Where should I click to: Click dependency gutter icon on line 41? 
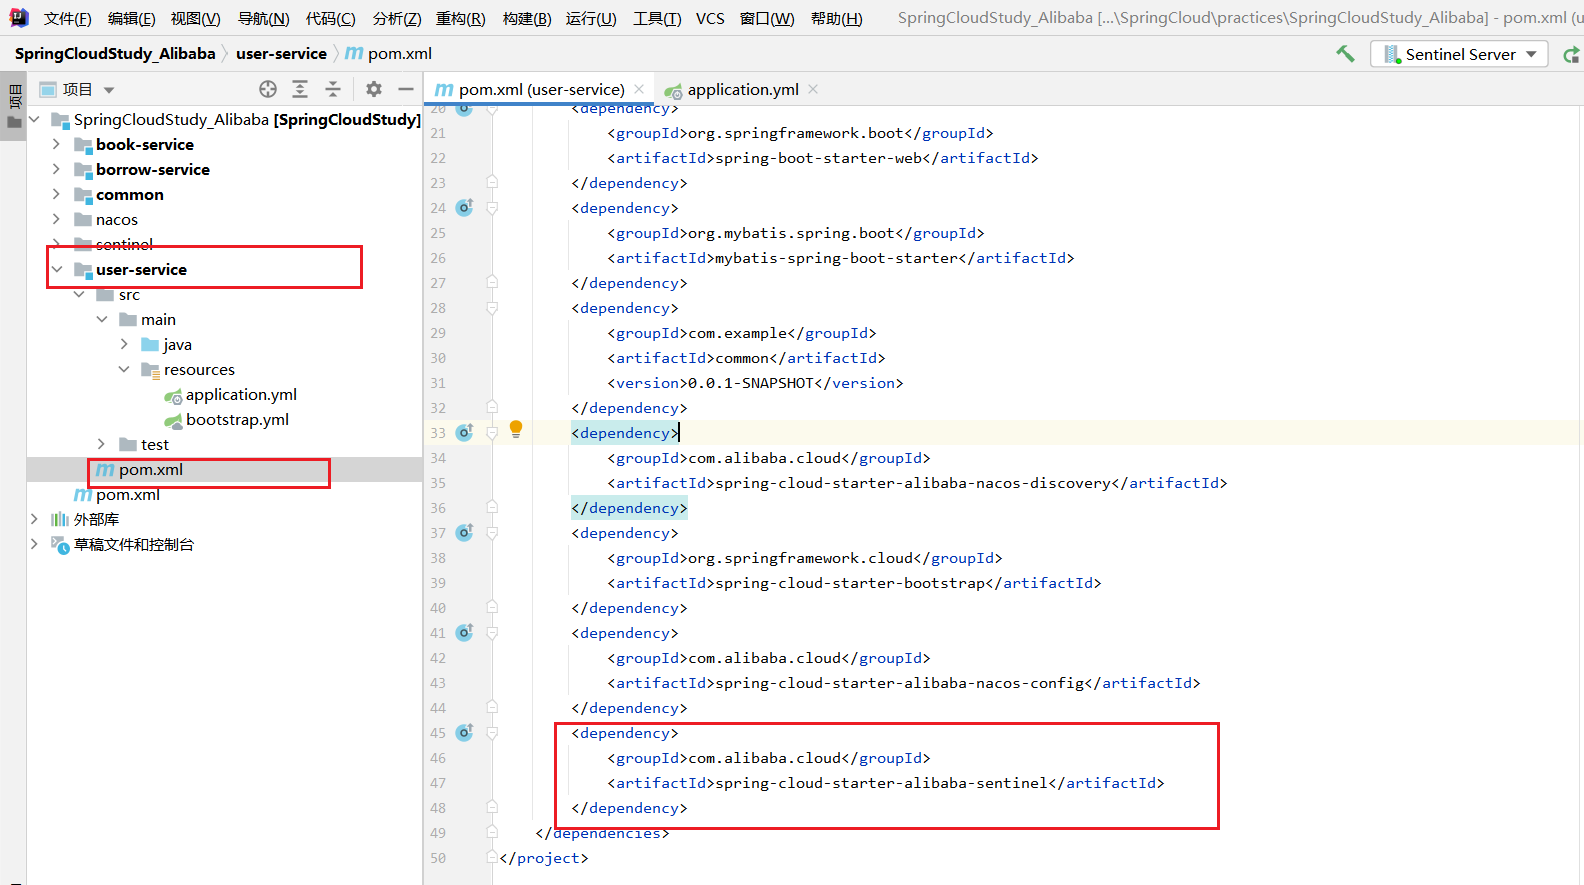click(x=464, y=633)
